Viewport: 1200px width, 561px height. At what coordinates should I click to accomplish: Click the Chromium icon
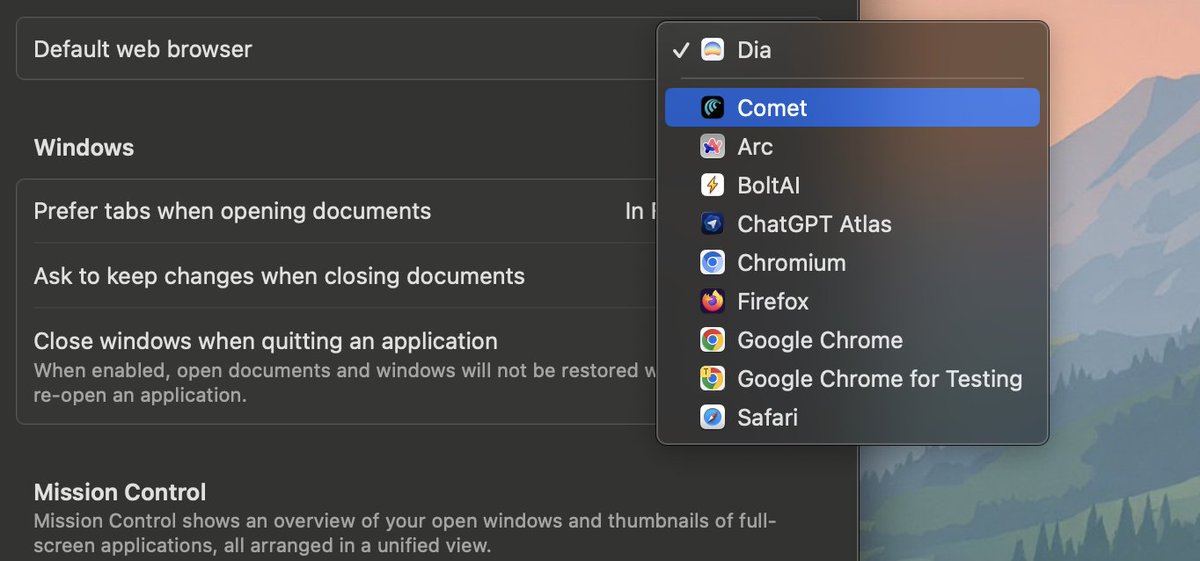point(712,263)
